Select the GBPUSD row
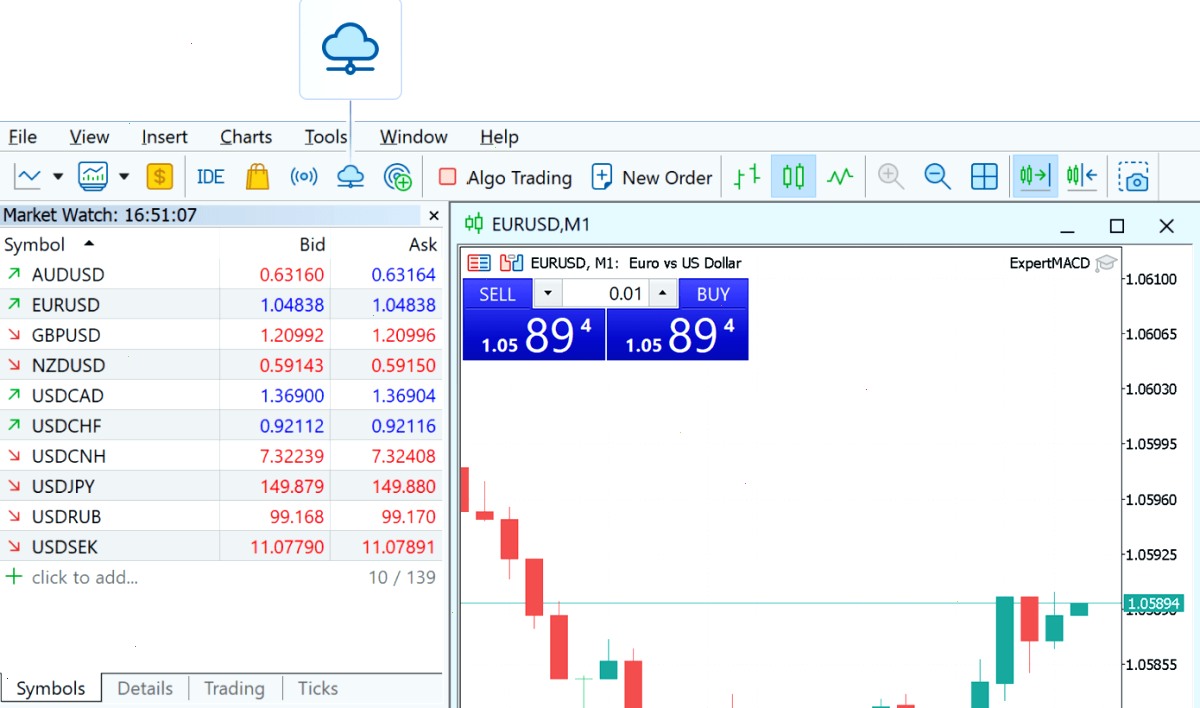The width and height of the screenshot is (1200, 708). click(221, 335)
